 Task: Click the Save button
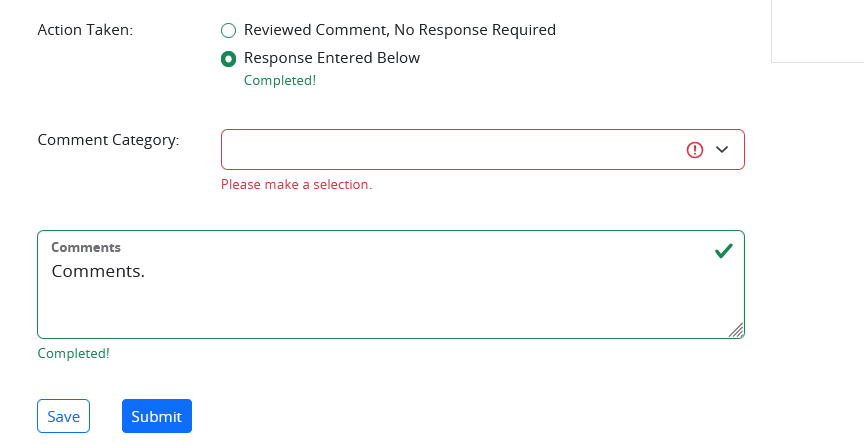(x=63, y=416)
